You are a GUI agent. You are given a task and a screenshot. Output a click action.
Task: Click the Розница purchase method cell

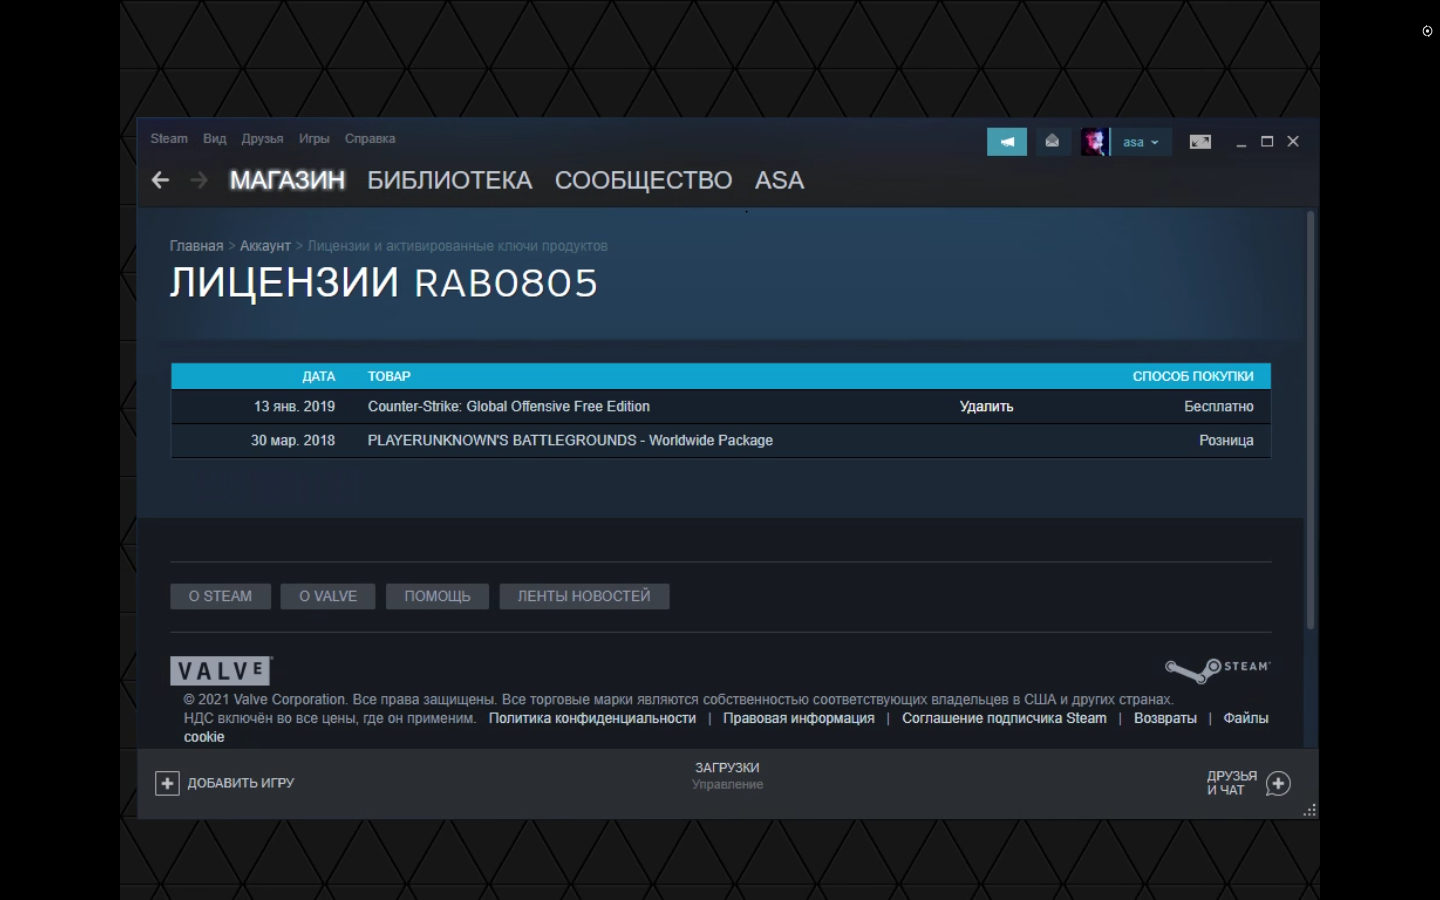(1226, 440)
